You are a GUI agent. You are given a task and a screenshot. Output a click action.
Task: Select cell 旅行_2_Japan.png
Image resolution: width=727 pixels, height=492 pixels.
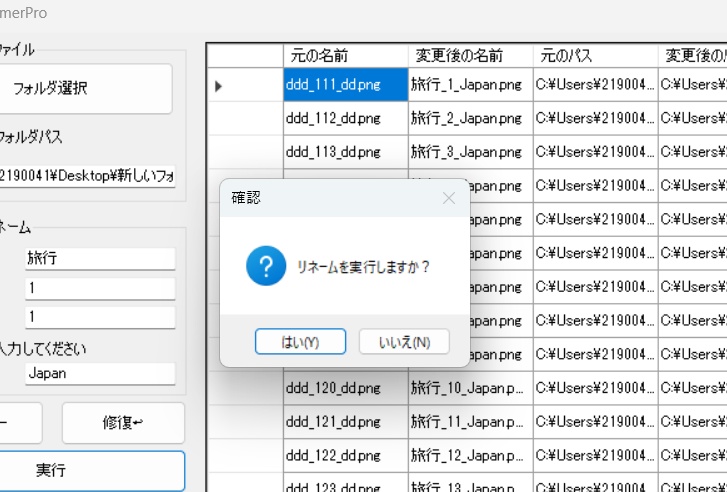(471, 118)
